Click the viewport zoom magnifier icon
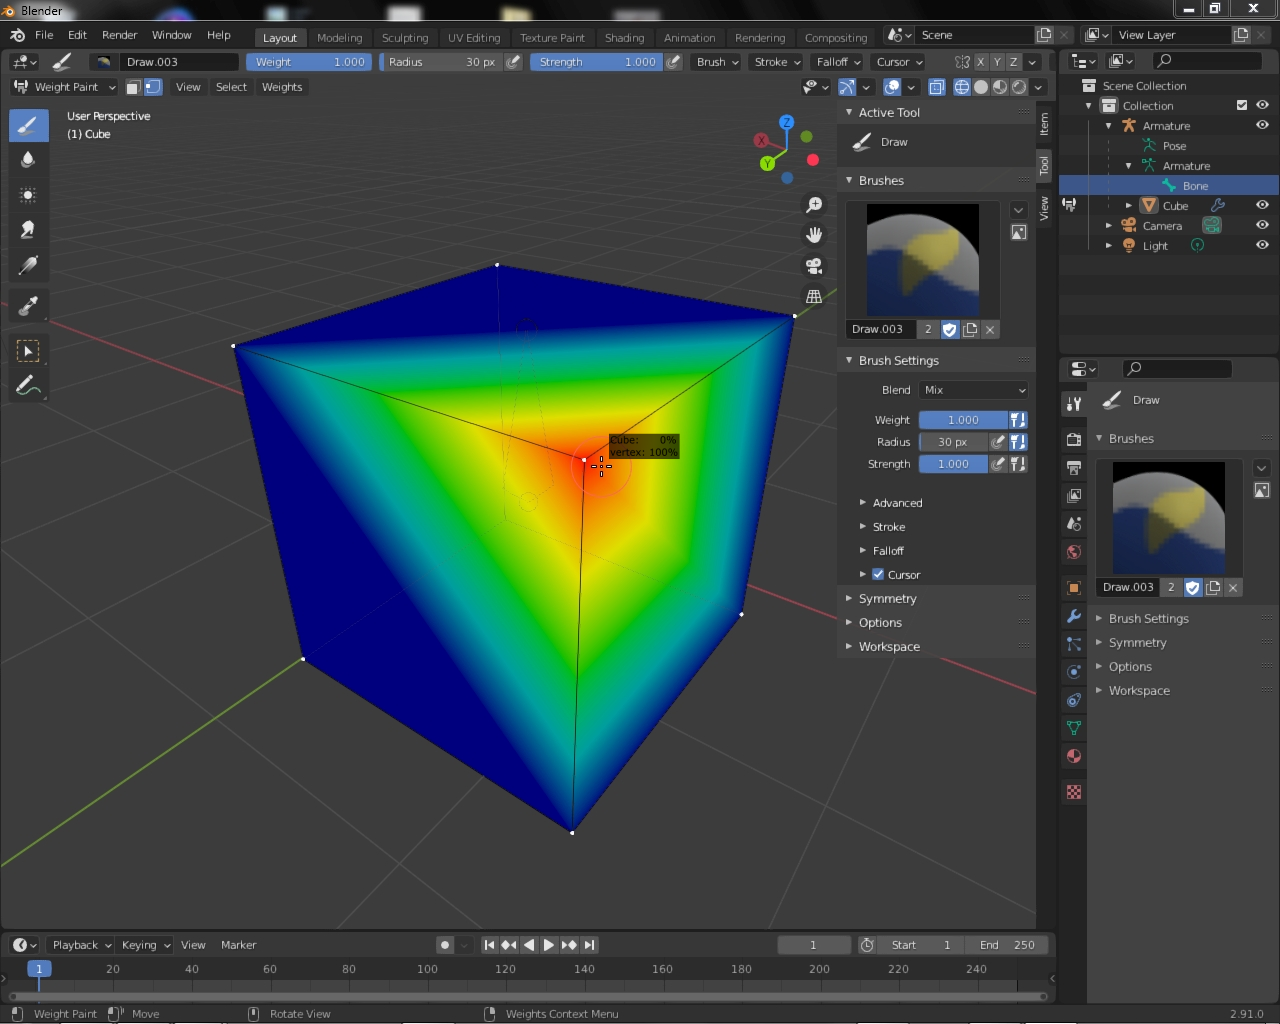The image size is (1280, 1024). [x=814, y=205]
